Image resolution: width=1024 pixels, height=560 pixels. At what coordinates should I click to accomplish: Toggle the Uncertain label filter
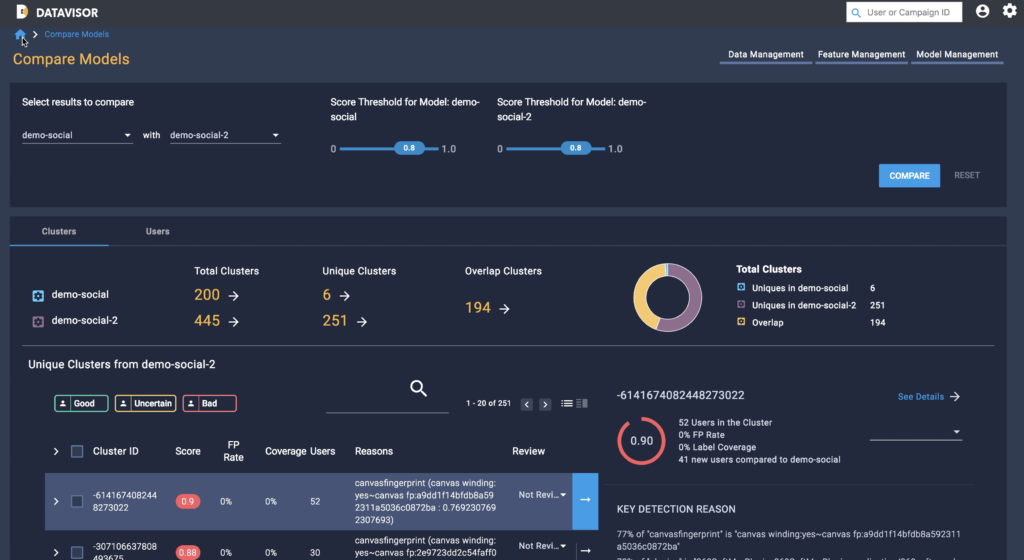(x=145, y=403)
